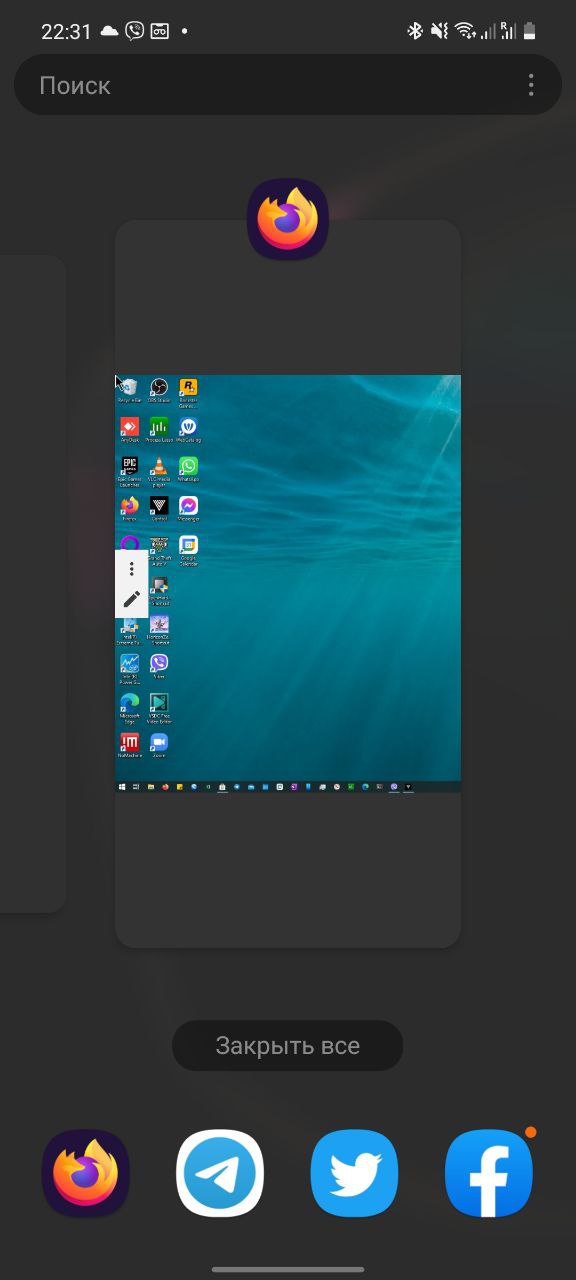Launch Firefox from the bottom dock
The image size is (576, 1280).
point(85,1173)
